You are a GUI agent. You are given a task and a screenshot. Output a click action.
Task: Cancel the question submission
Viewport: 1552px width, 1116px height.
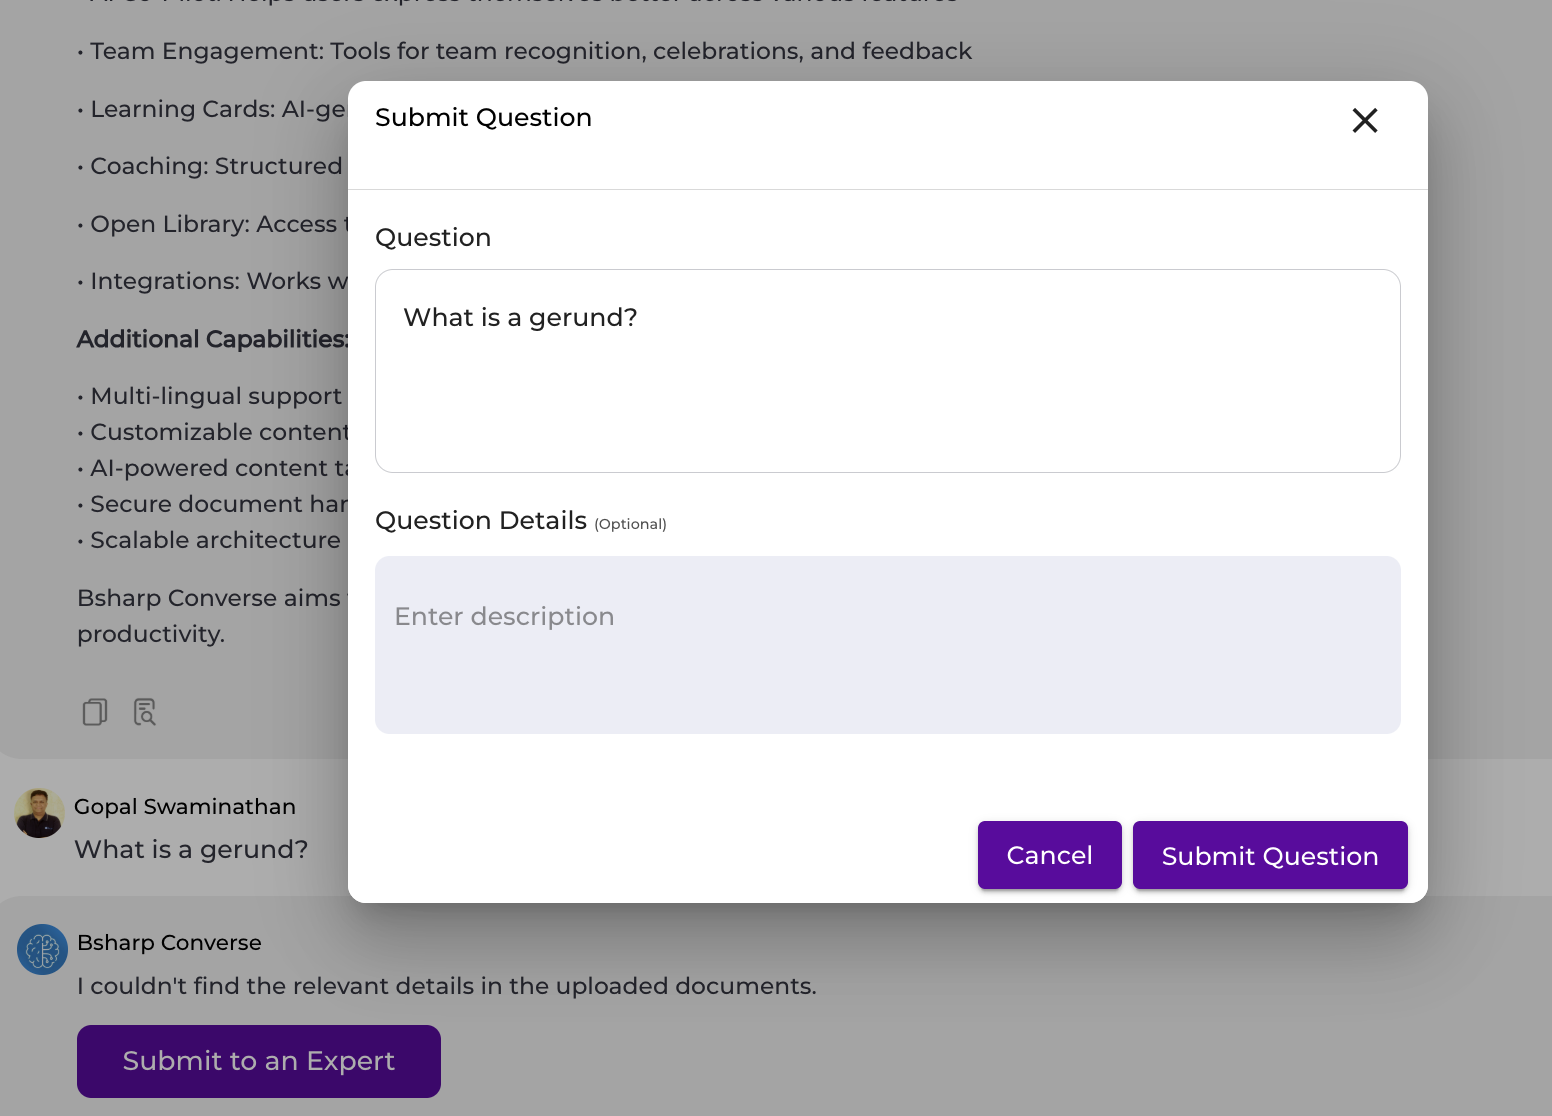pos(1049,855)
